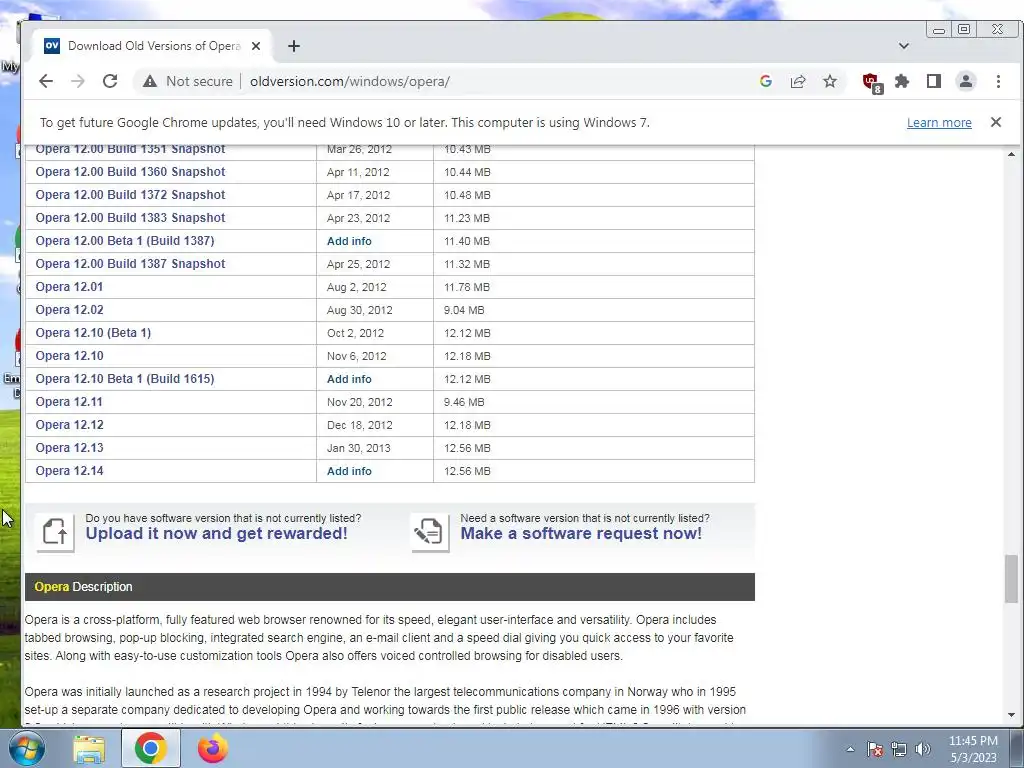Image resolution: width=1024 pixels, height=768 pixels.
Task: Launch Firefox from the taskbar
Action: pos(213,748)
